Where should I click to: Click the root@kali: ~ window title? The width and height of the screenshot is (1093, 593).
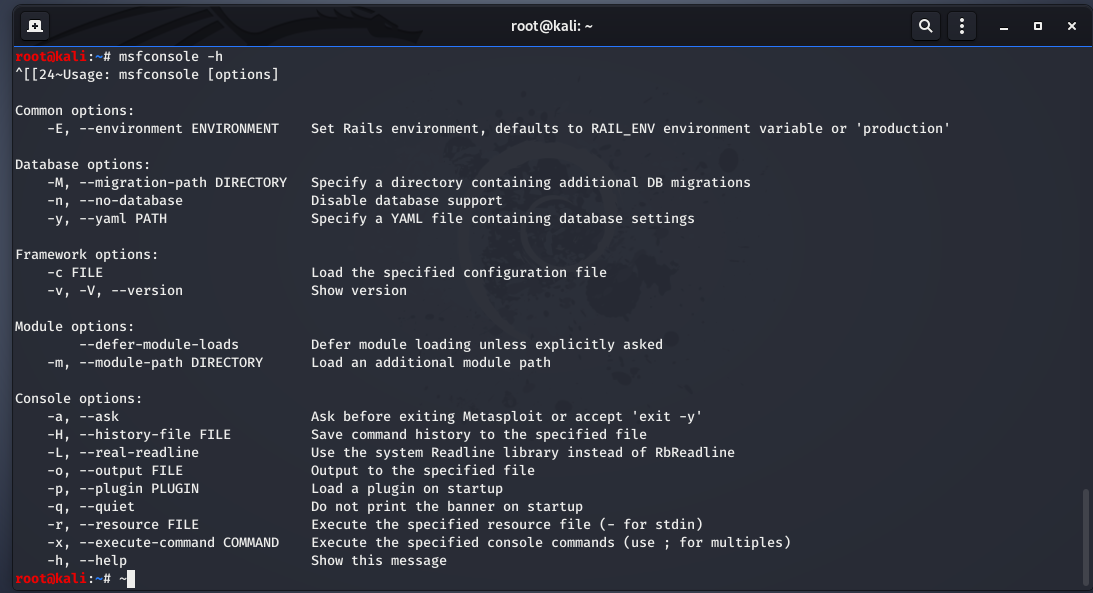(551, 26)
